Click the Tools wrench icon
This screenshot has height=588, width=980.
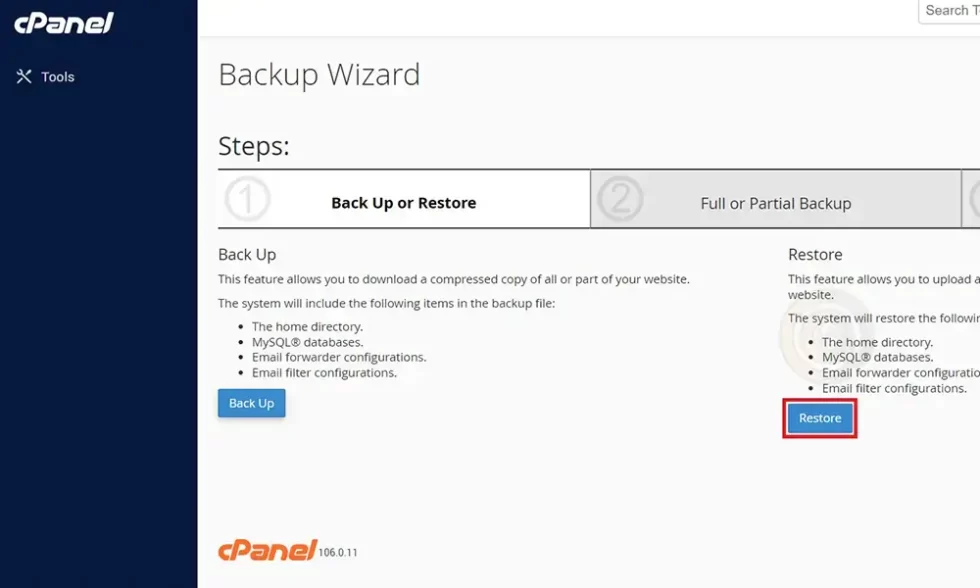tap(24, 77)
